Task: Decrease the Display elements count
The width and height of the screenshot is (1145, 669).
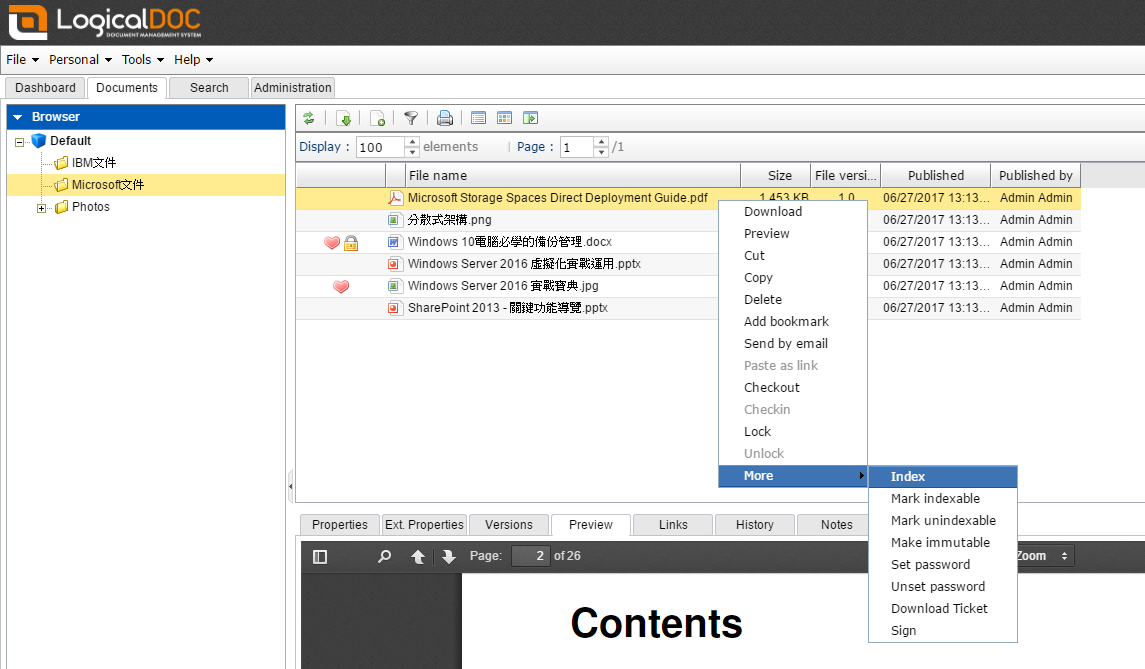Action: point(413,152)
